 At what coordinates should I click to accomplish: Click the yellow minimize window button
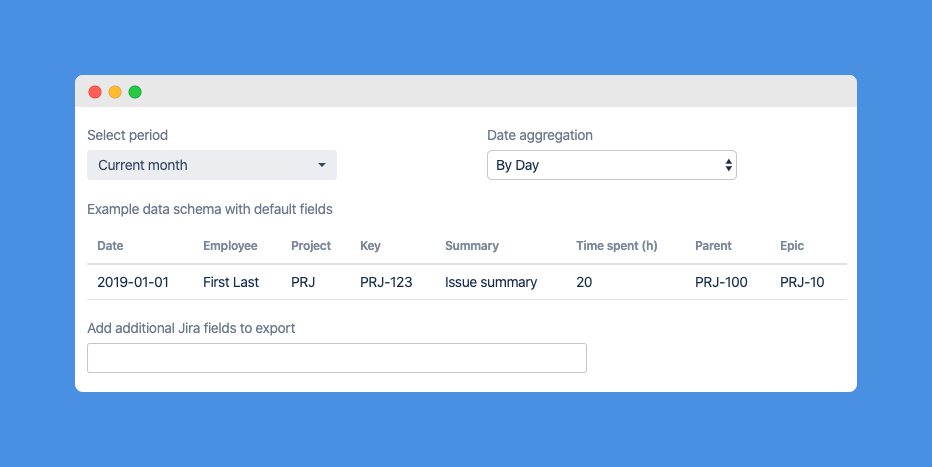click(x=115, y=91)
